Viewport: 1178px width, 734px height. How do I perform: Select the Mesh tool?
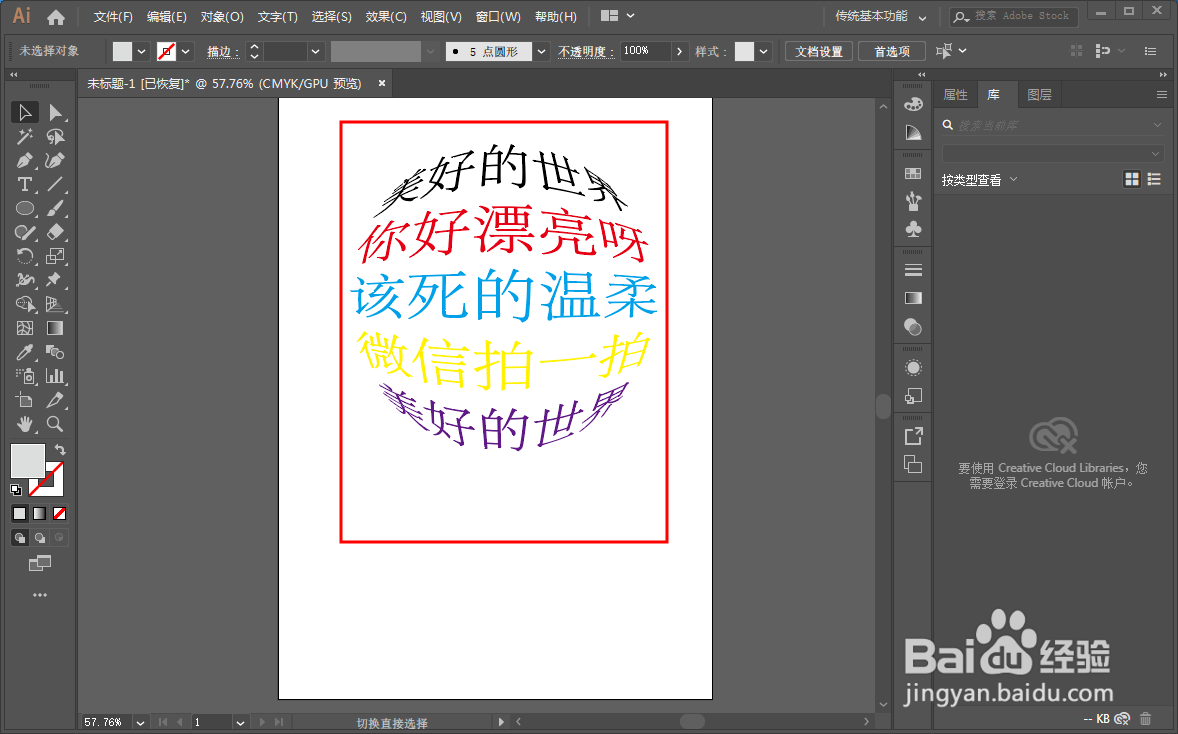coord(25,328)
